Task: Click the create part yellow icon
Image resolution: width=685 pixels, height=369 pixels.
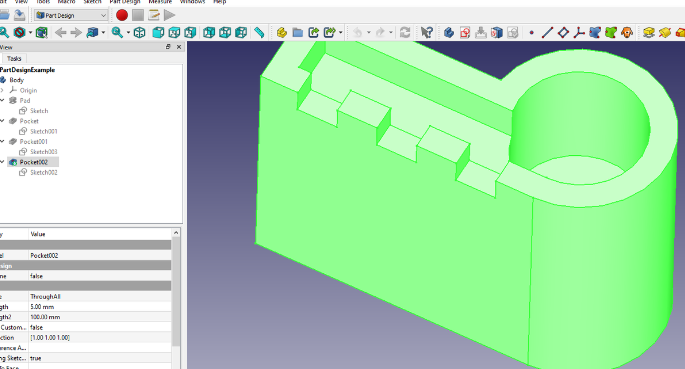Action: pos(282,32)
